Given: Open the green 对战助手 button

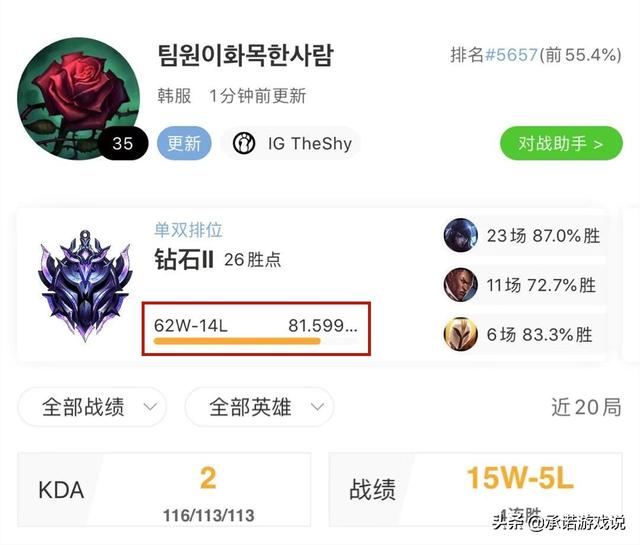Looking at the screenshot, I should pyautogui.click(x=561, y=143).
